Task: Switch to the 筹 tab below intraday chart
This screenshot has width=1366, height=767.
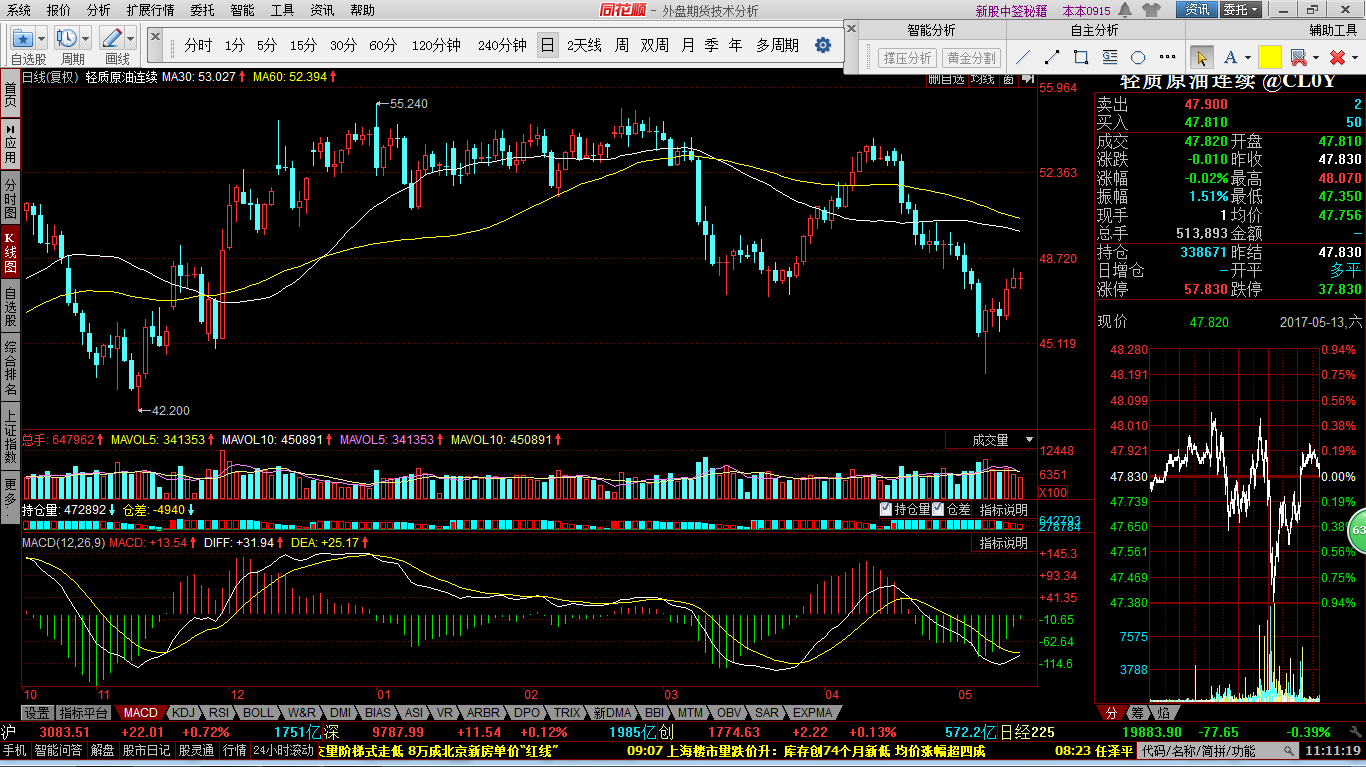Action: coord(1138,713)
